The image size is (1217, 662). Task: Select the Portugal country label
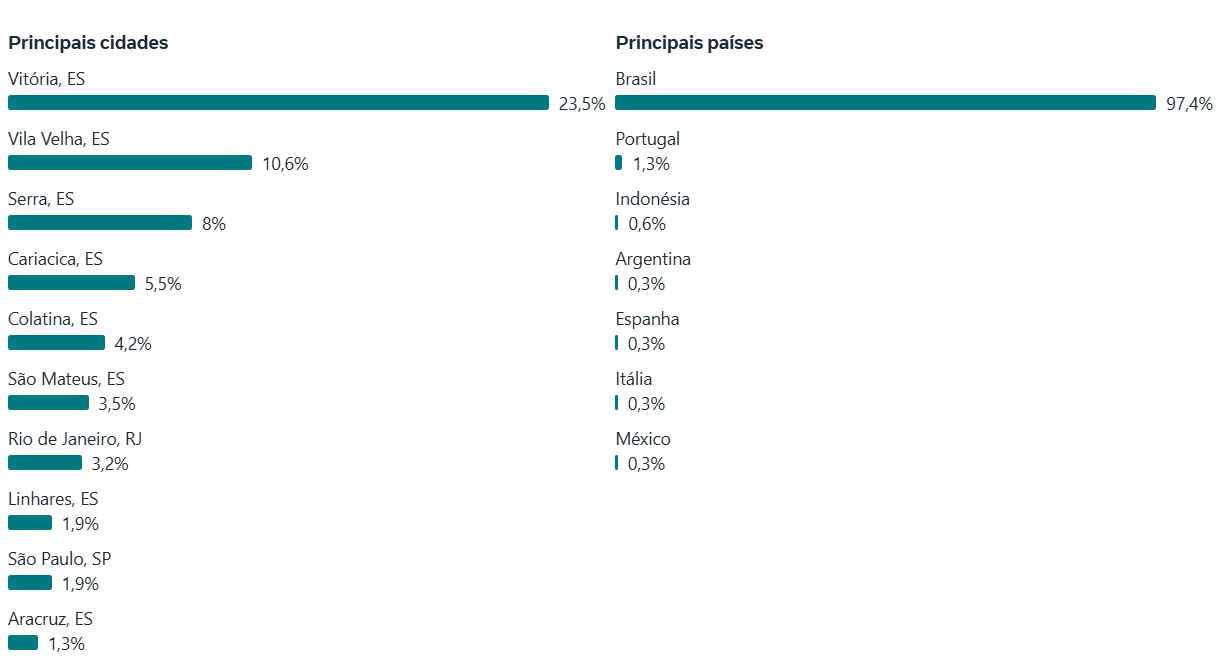[x=647, y=139]
